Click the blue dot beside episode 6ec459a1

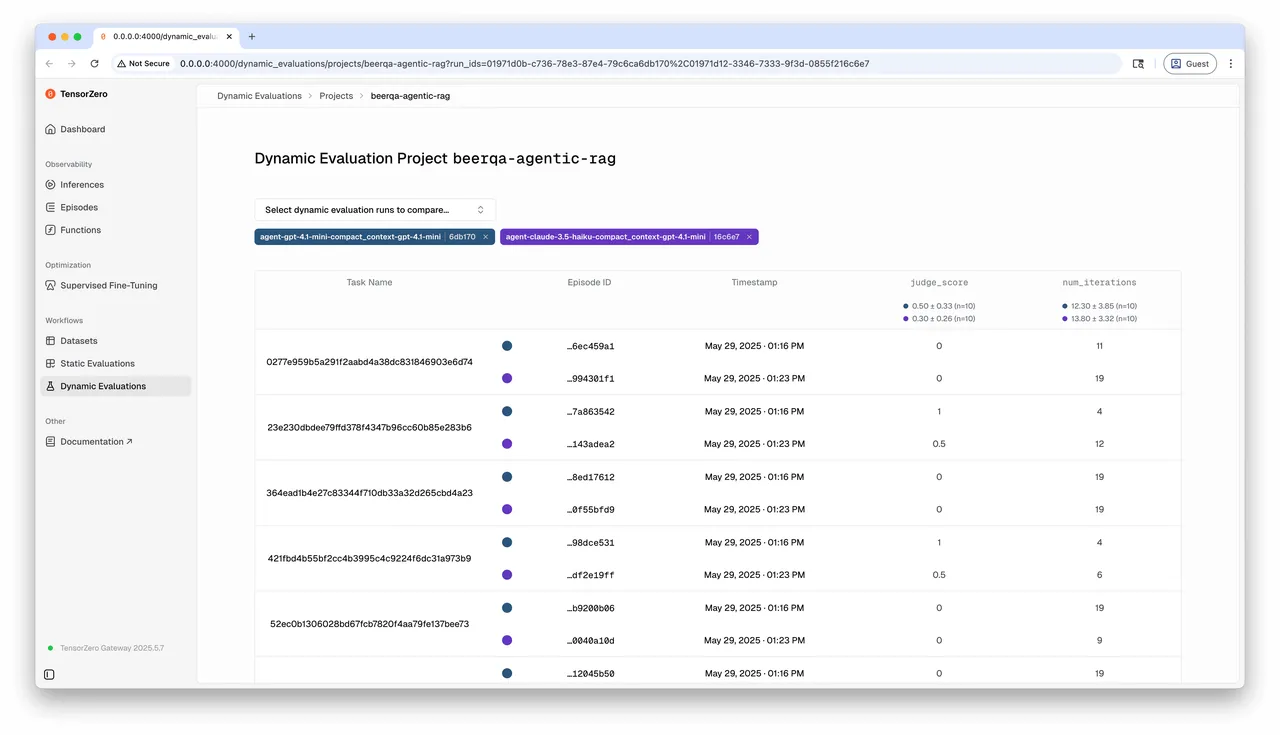click(507, 346)
